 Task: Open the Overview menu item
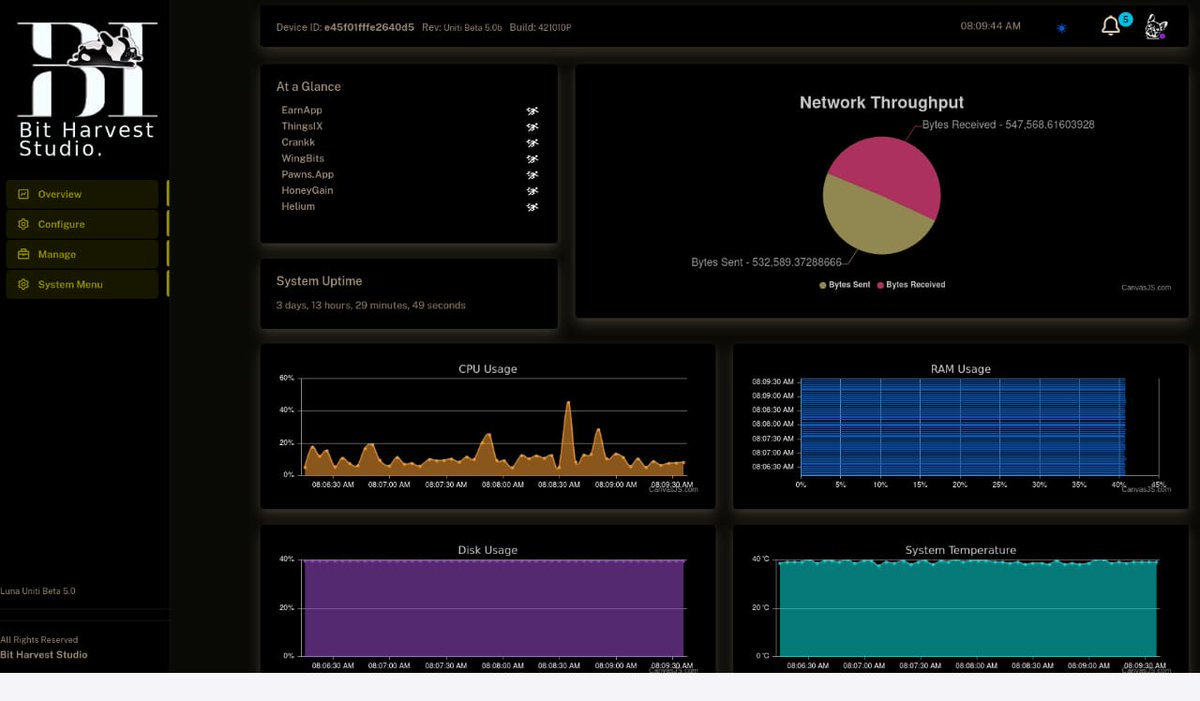tap(83, 194)
